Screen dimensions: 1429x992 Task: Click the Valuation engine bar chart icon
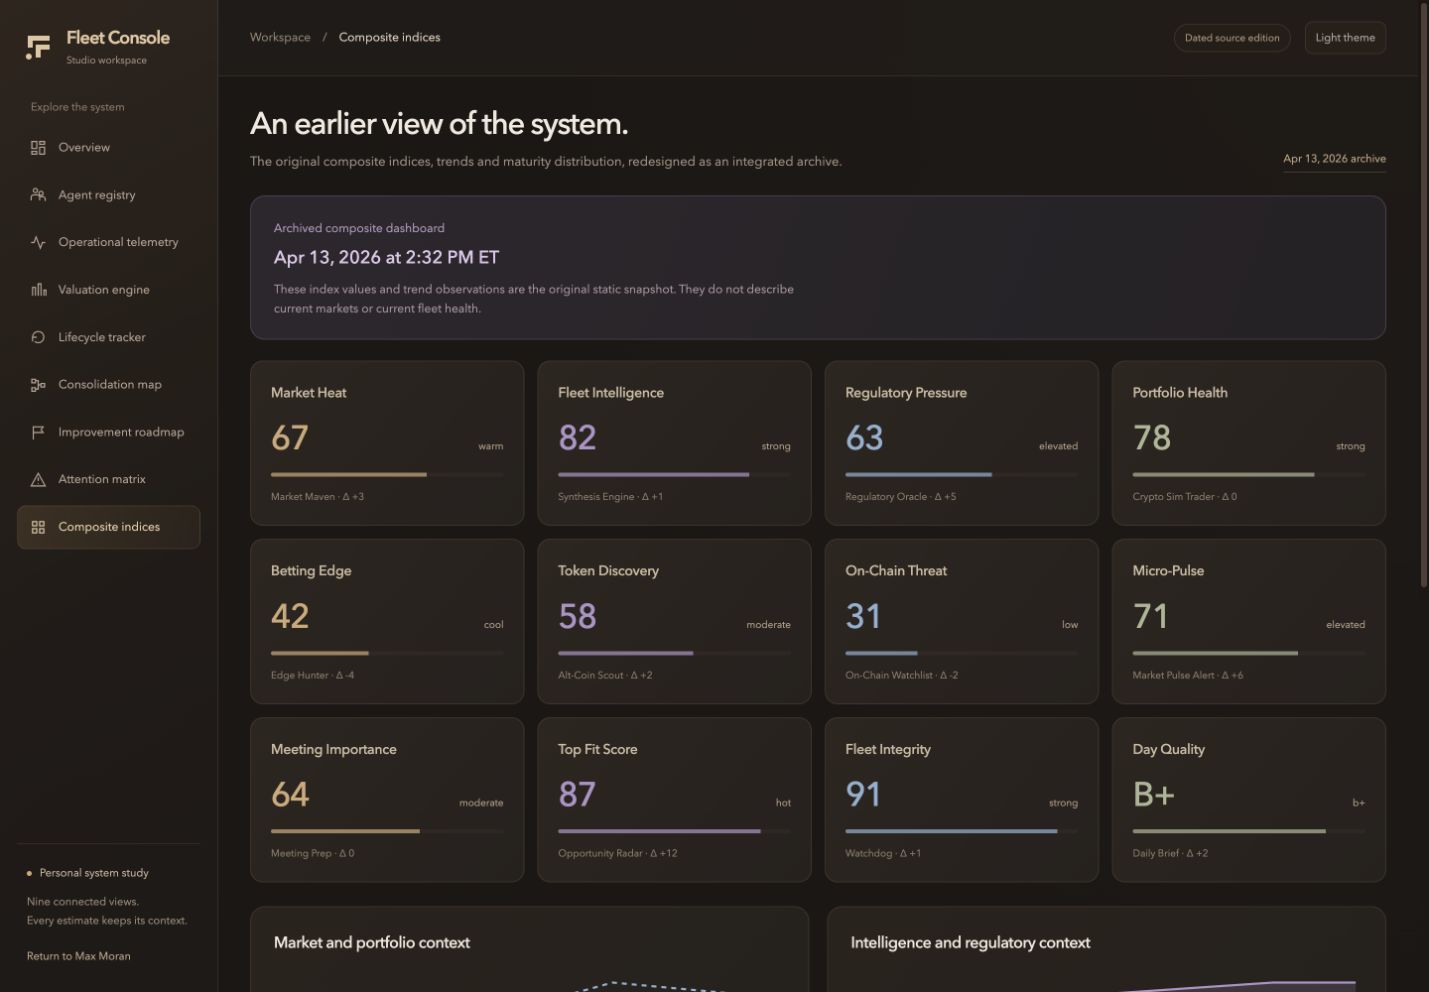click(x=38, y=290)
